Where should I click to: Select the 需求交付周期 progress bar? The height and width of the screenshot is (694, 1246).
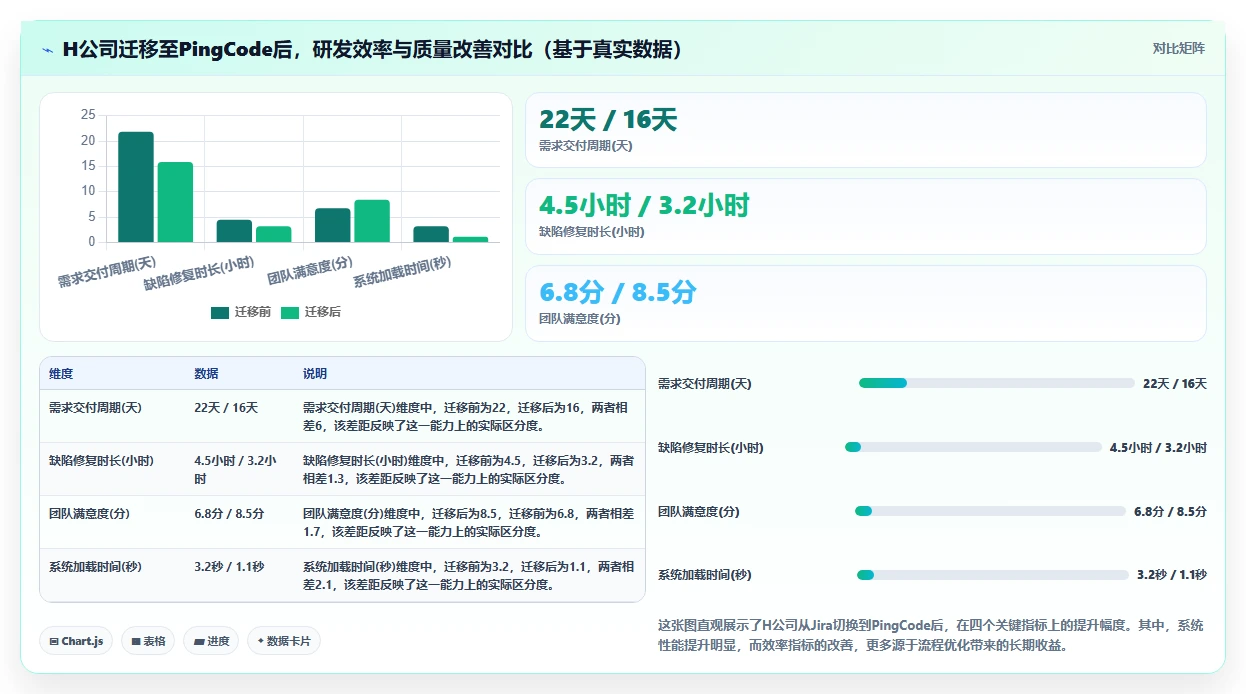pyautogui.click(x=997, y=383)
